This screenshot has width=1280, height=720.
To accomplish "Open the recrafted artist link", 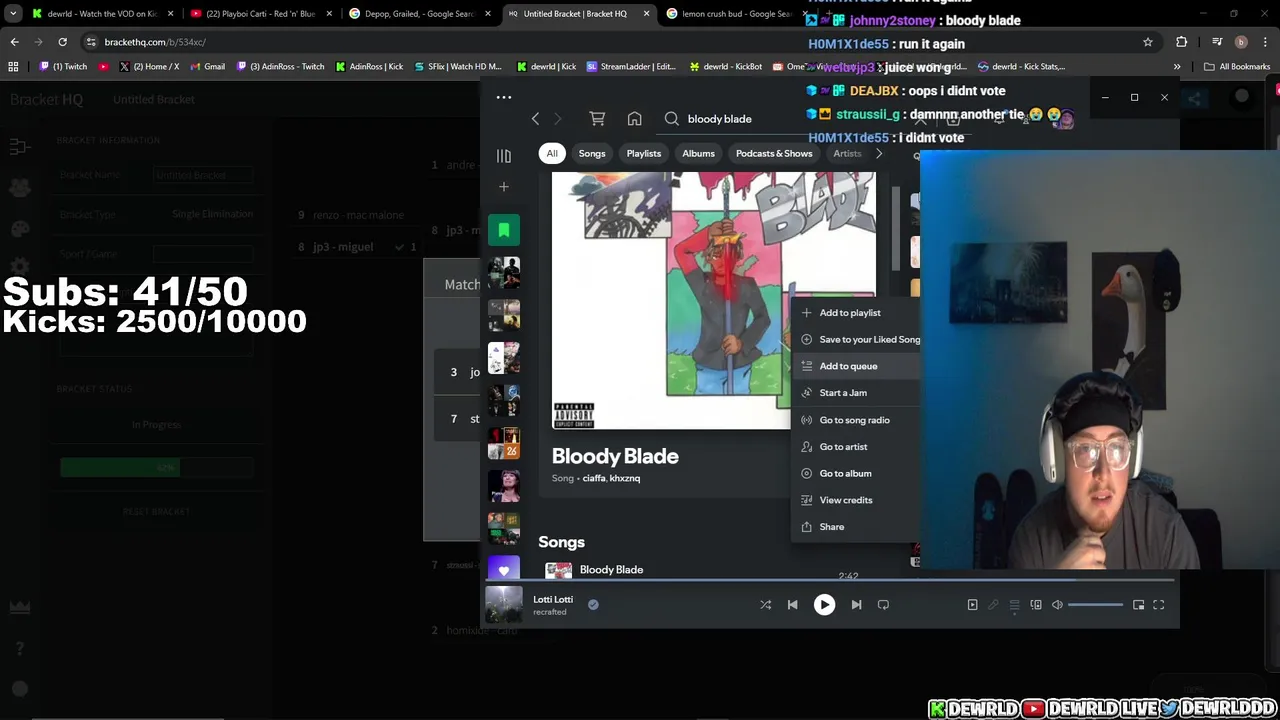I will 550,612.
